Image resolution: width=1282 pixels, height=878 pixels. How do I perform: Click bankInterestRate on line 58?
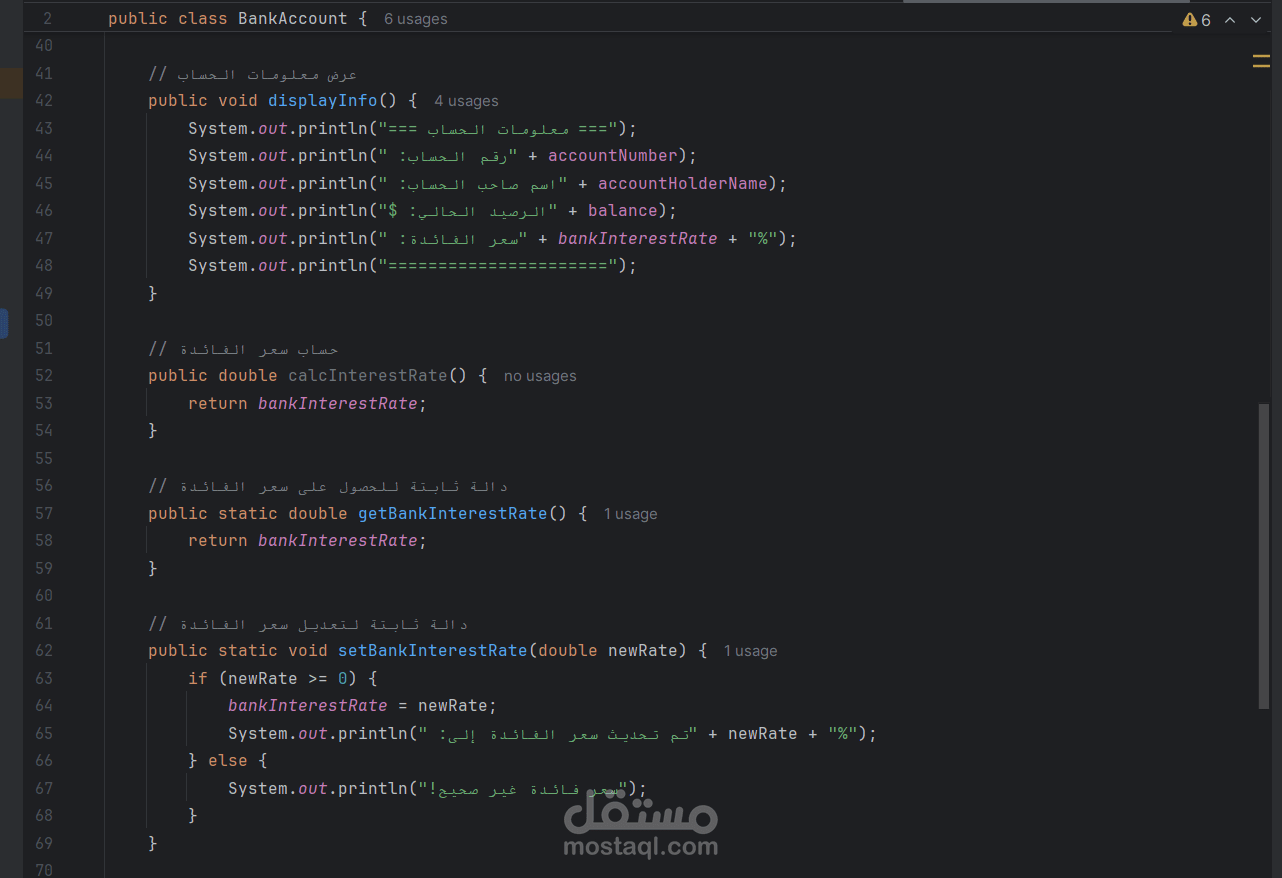[x=338, y=541]
